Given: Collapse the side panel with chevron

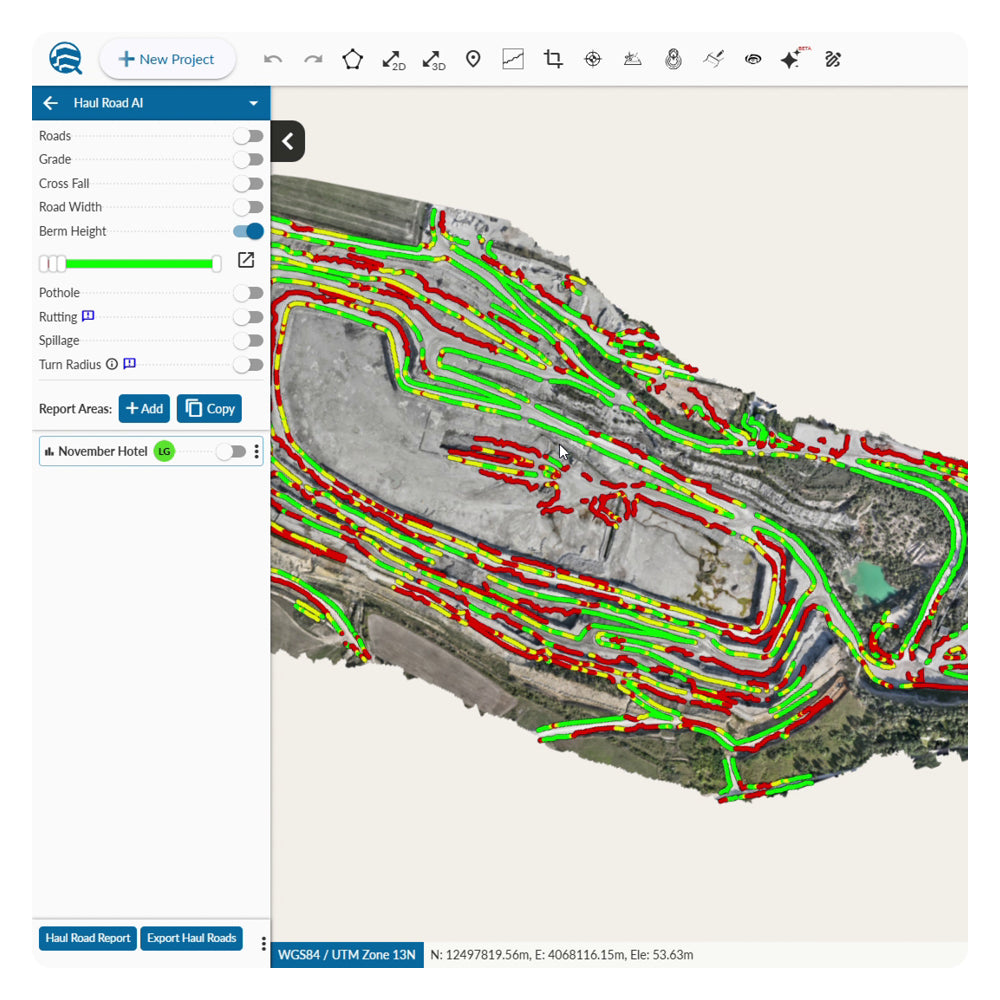Looking at the screenshot, I should coord(288,142).
